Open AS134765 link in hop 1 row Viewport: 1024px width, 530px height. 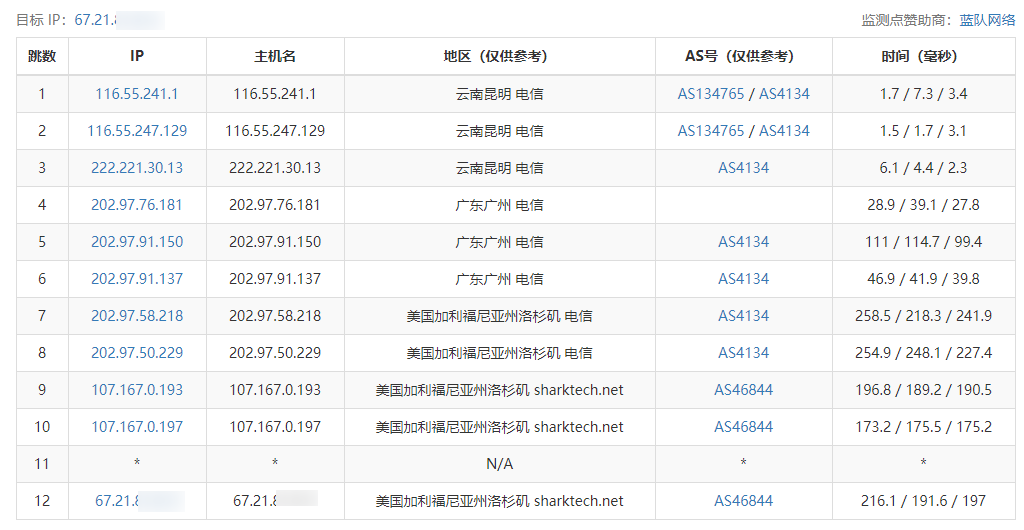coord(711,94)
